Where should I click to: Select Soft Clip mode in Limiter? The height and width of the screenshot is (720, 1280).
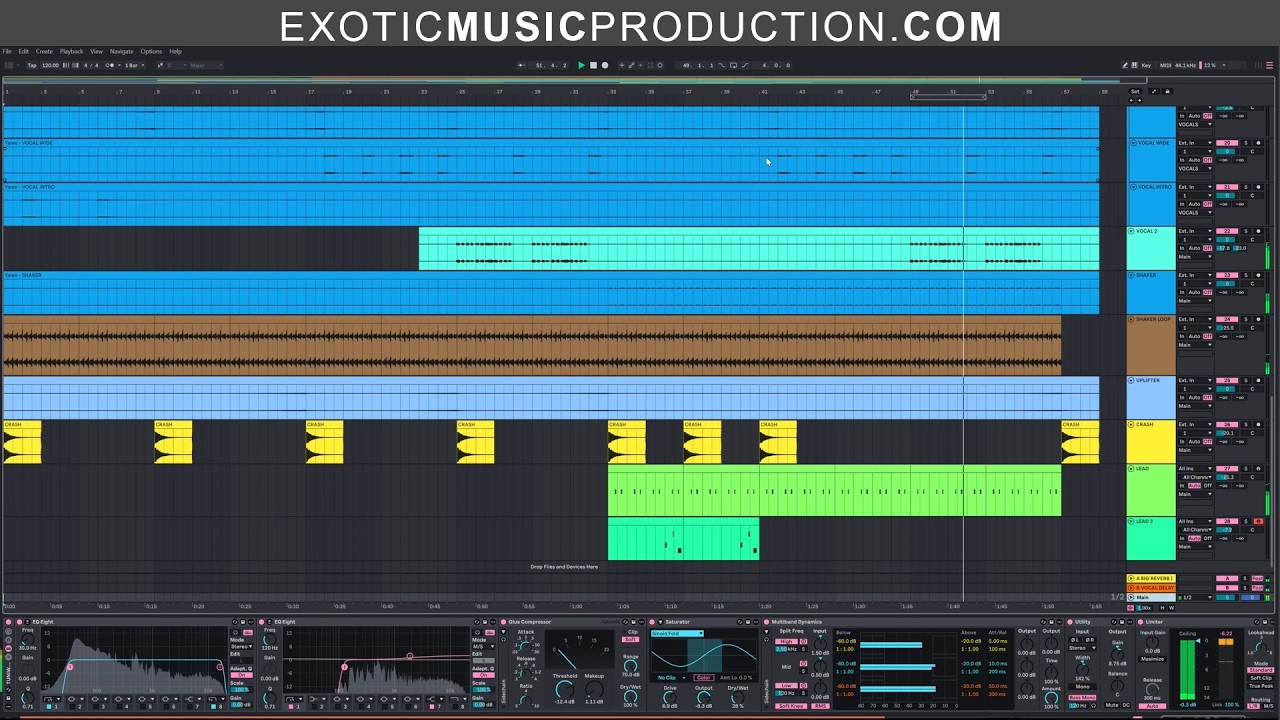pyautogui.click(x=1260, y=678)
